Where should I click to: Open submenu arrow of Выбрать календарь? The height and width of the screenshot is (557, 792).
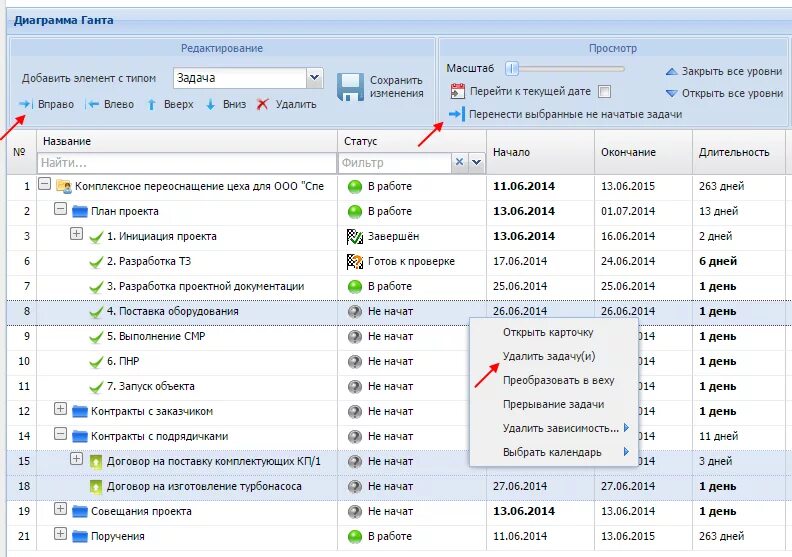[626, 451]
